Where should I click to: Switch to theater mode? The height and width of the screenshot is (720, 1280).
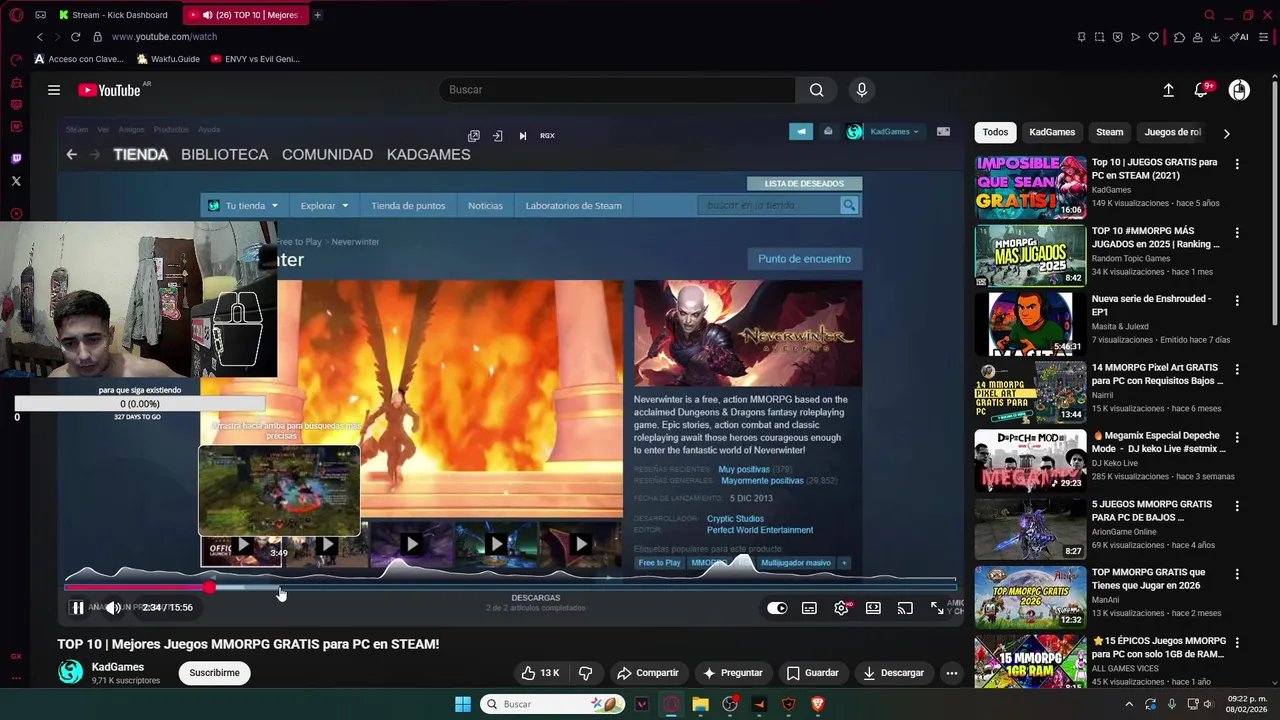coord(873,608)
